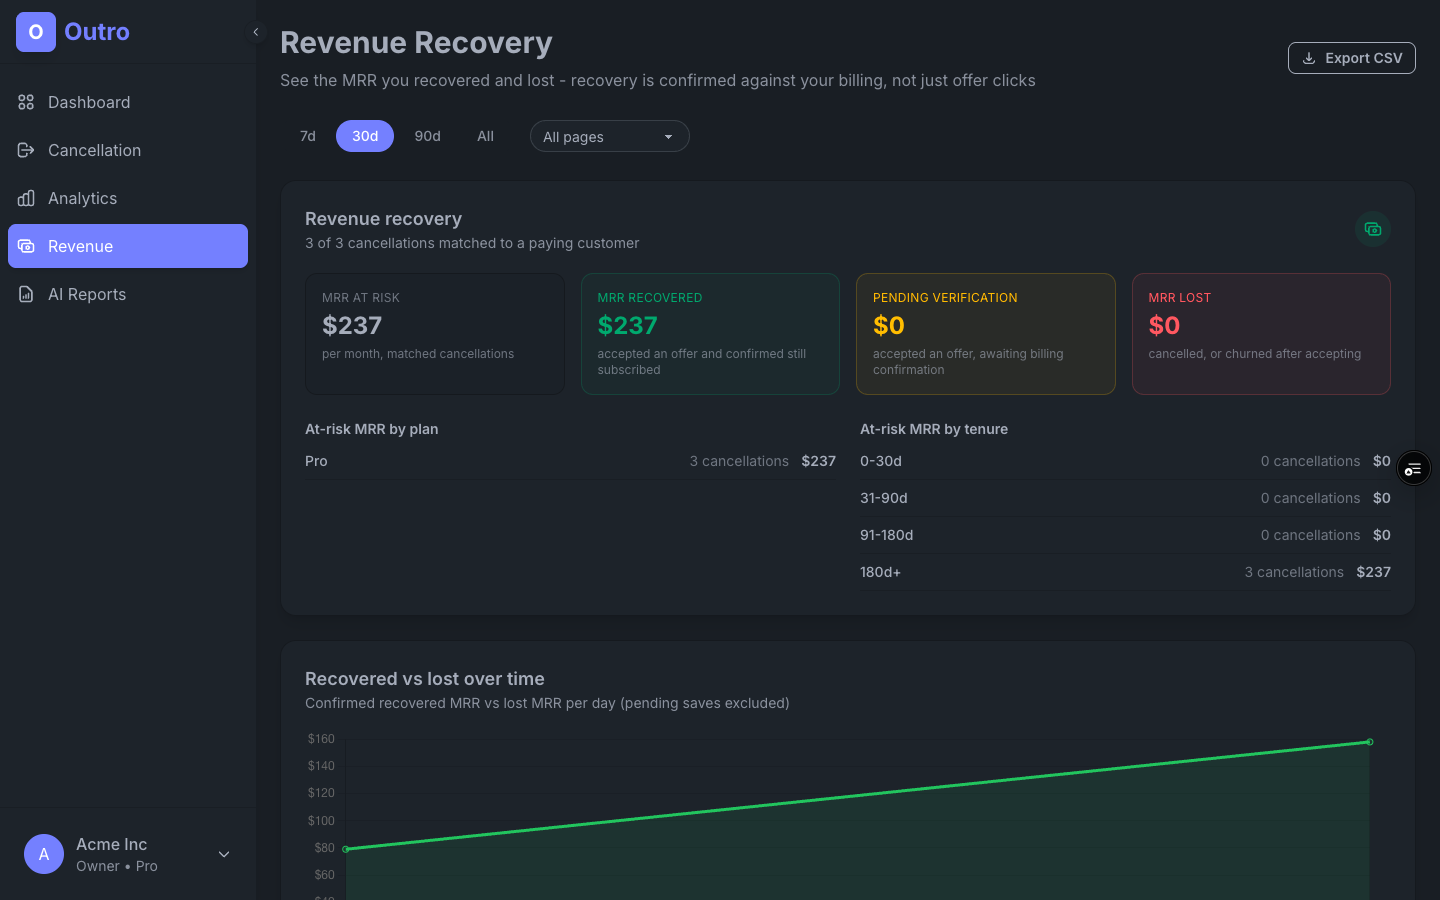Click the Analytics bar chart icon
The height and width of the screenshot is (900, 1440).
point(26,198)
